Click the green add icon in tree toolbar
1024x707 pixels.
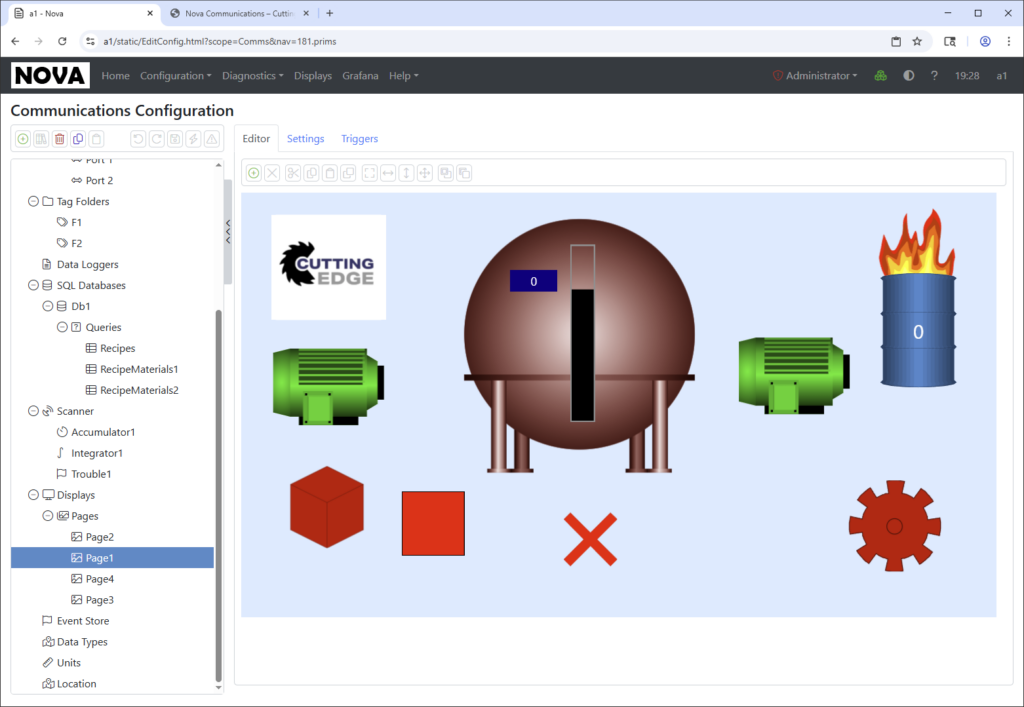coord(23,139)
